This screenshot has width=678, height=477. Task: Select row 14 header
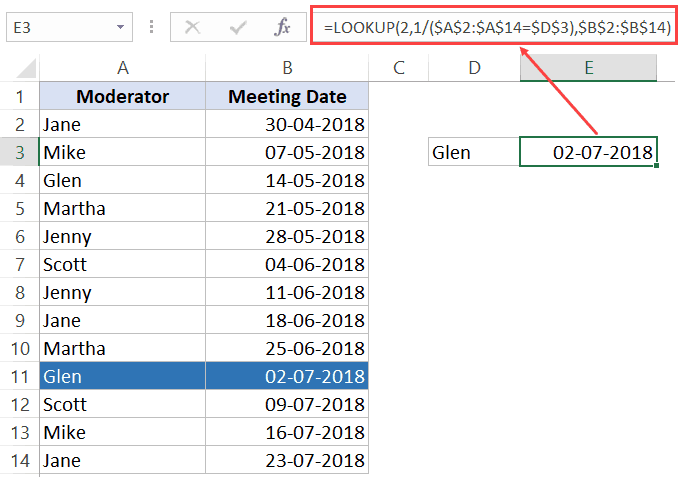pos(19,461)
